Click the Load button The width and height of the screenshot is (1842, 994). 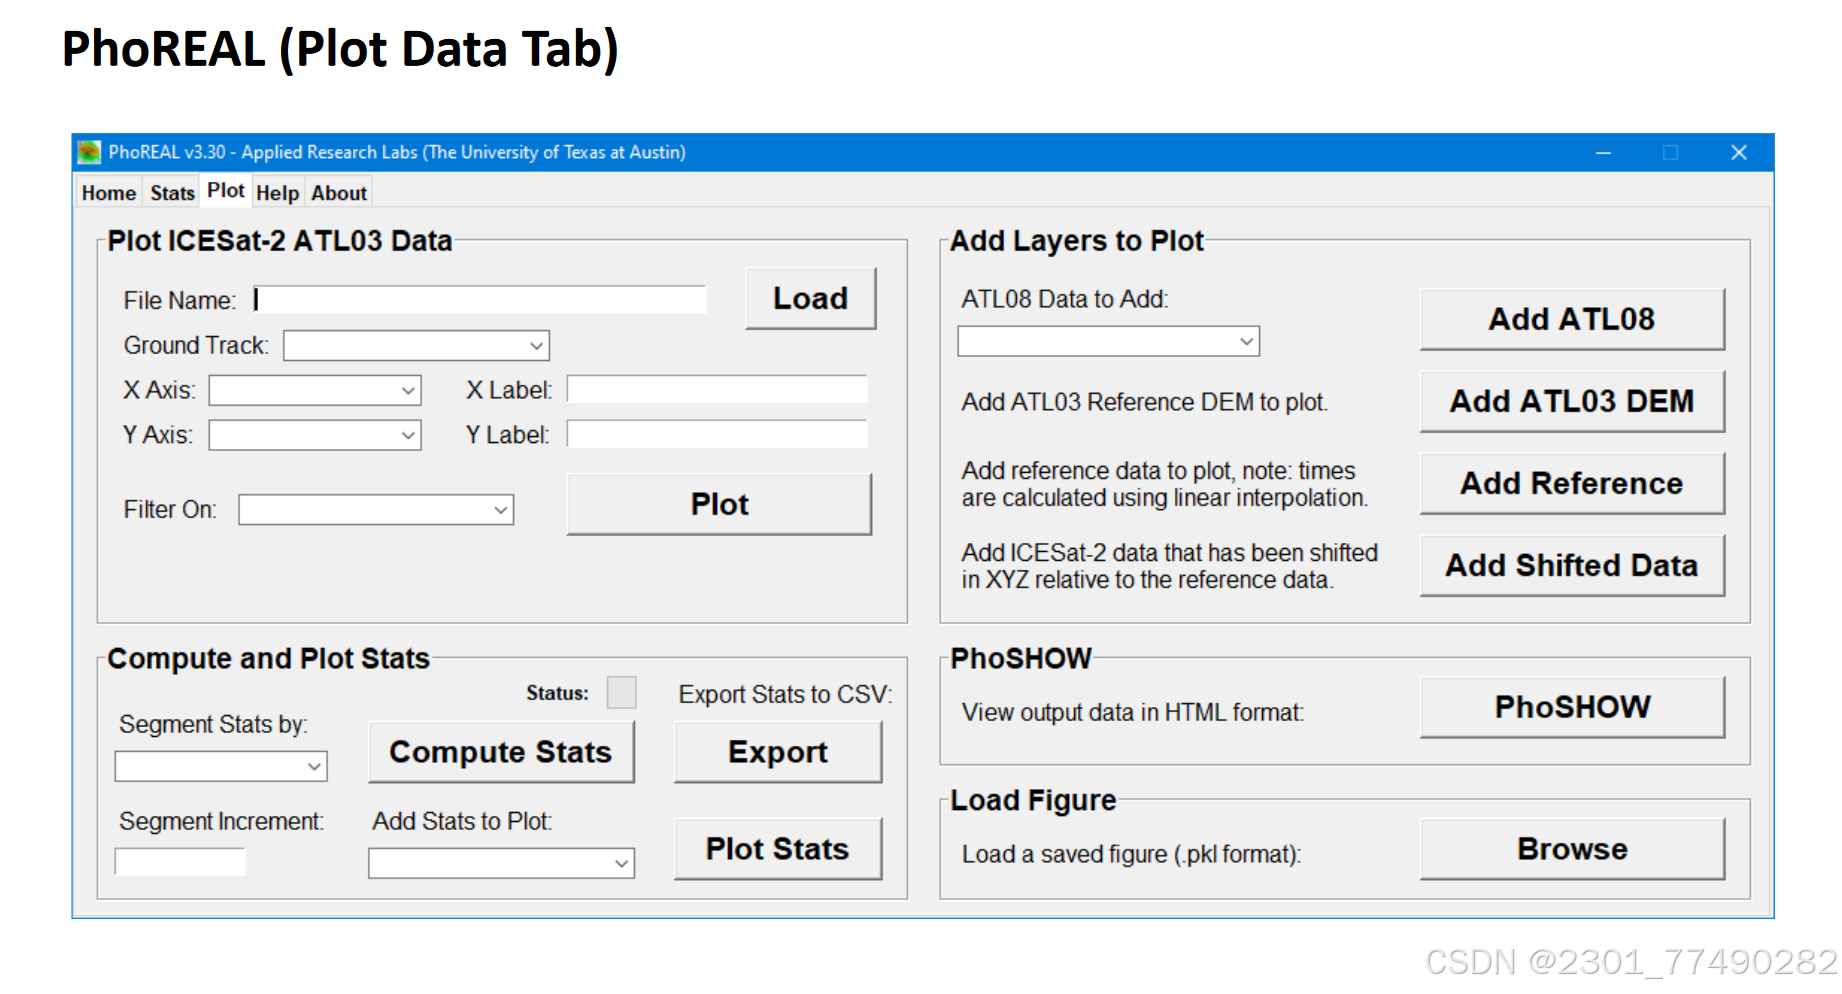[x=811, y=298]
